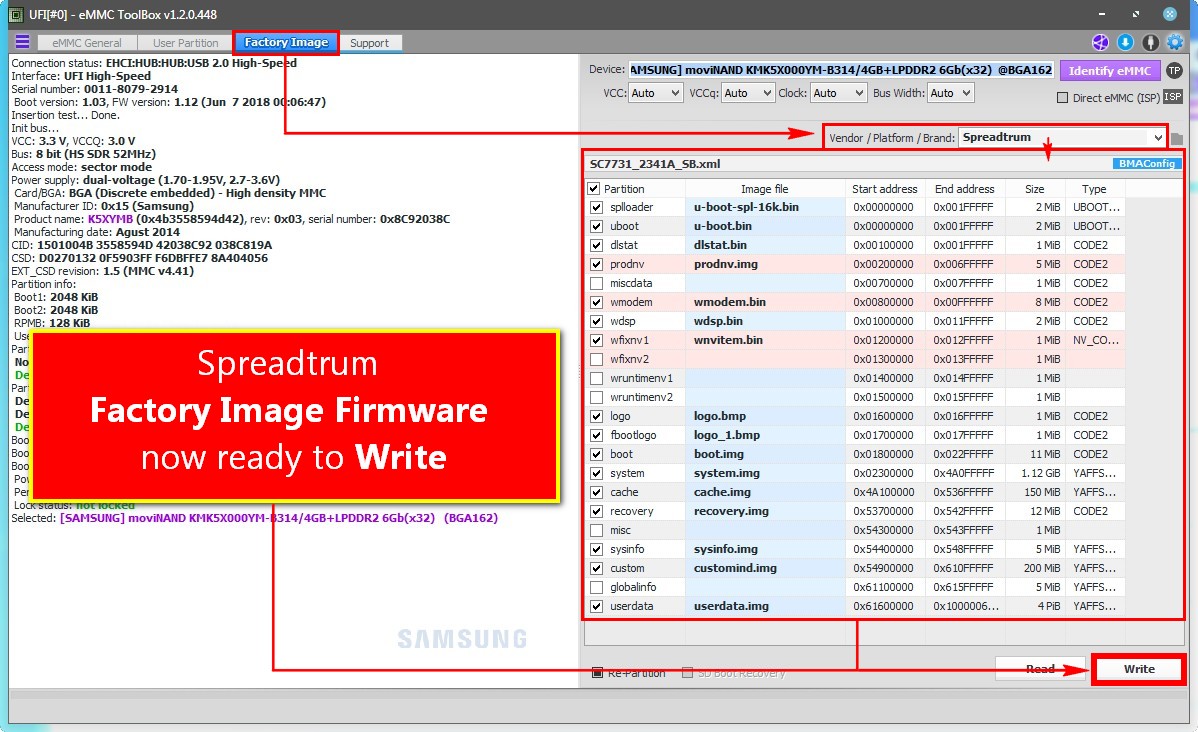Select the boot.img image file cell
This screenshot has width=1198, height=732.
765,454
